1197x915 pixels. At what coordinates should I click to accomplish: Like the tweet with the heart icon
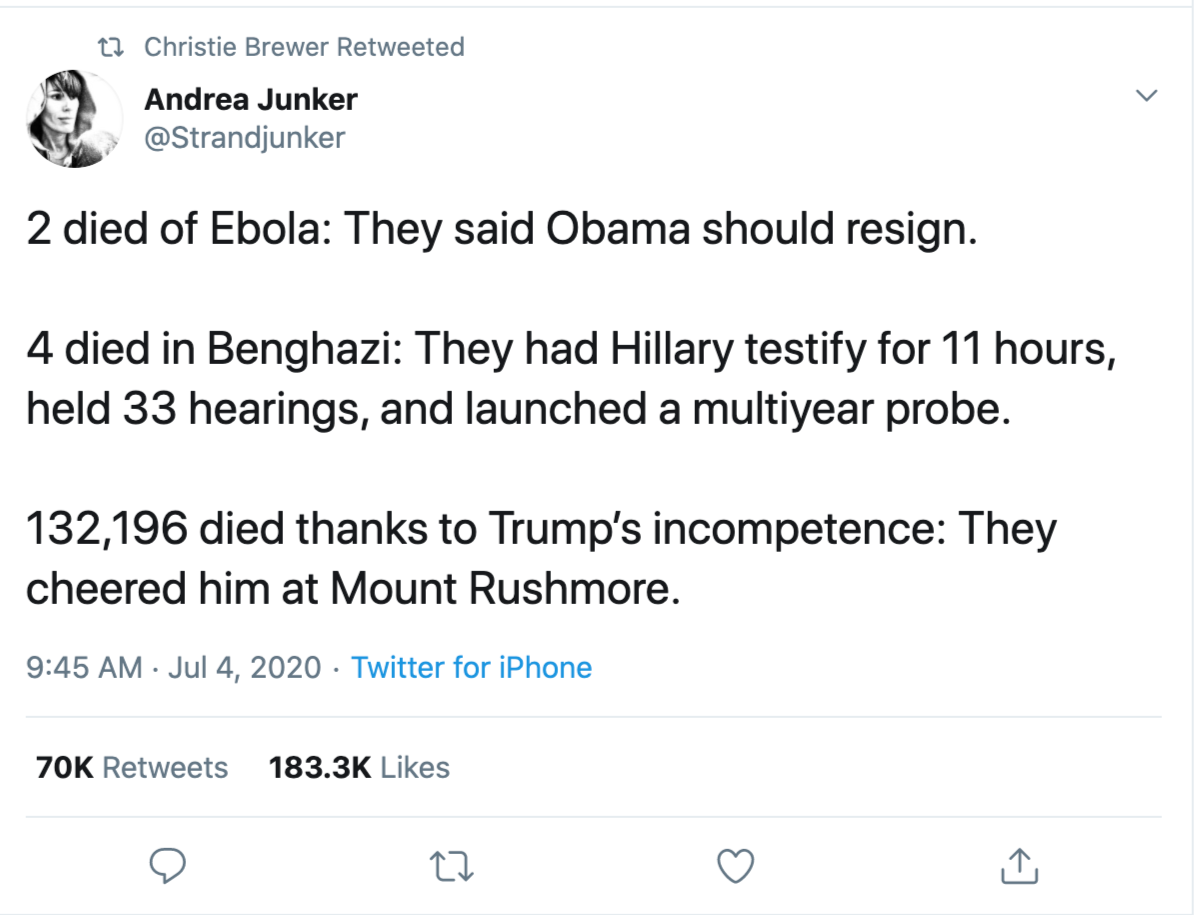[x=737, y=866]
